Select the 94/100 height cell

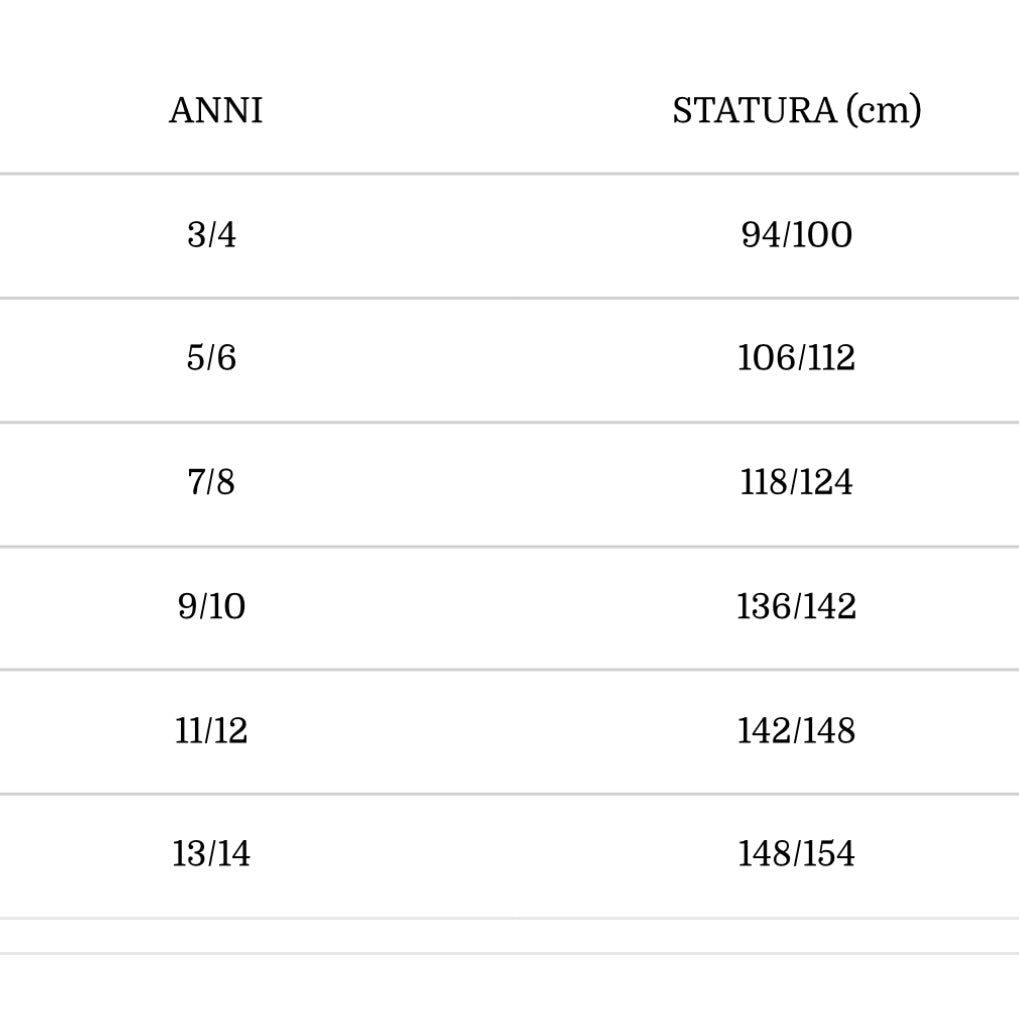(x=796, y=235)
